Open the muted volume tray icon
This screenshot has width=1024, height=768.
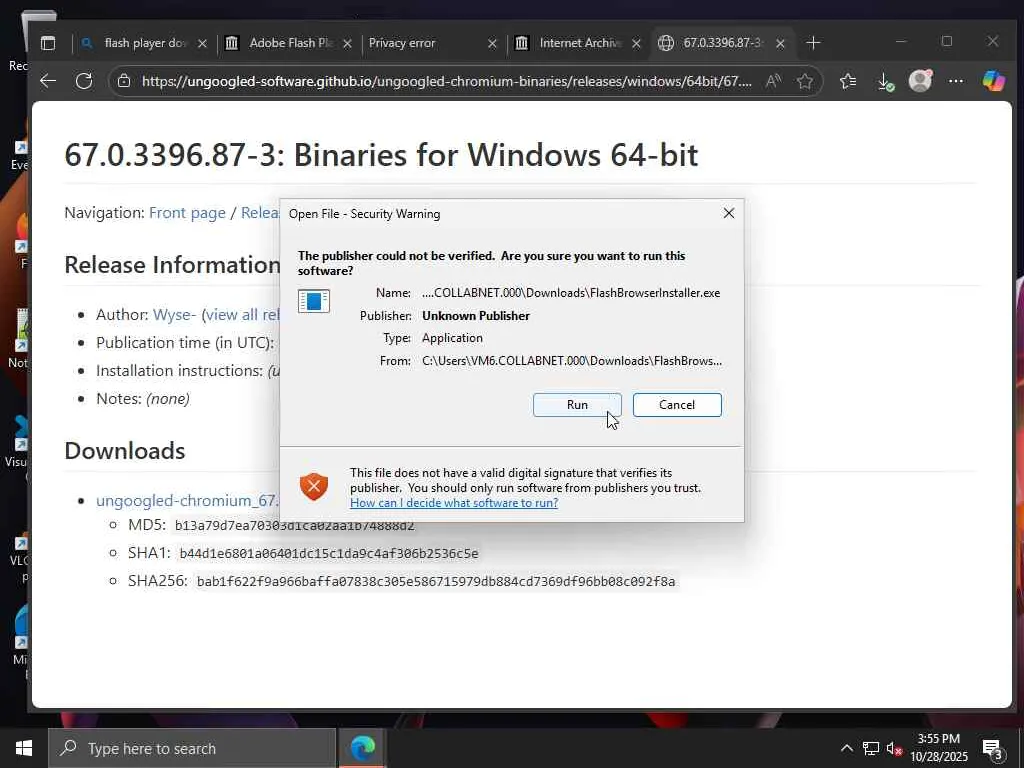[894, 749]
